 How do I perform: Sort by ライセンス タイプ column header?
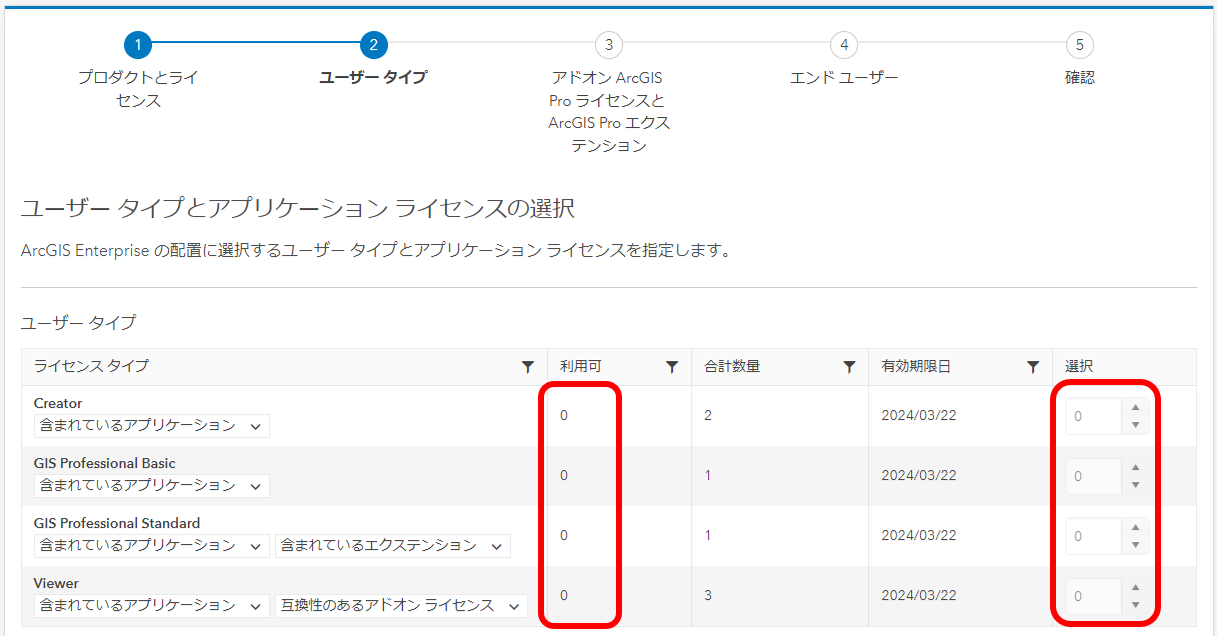pyautogui.click(x=91, y=367)
